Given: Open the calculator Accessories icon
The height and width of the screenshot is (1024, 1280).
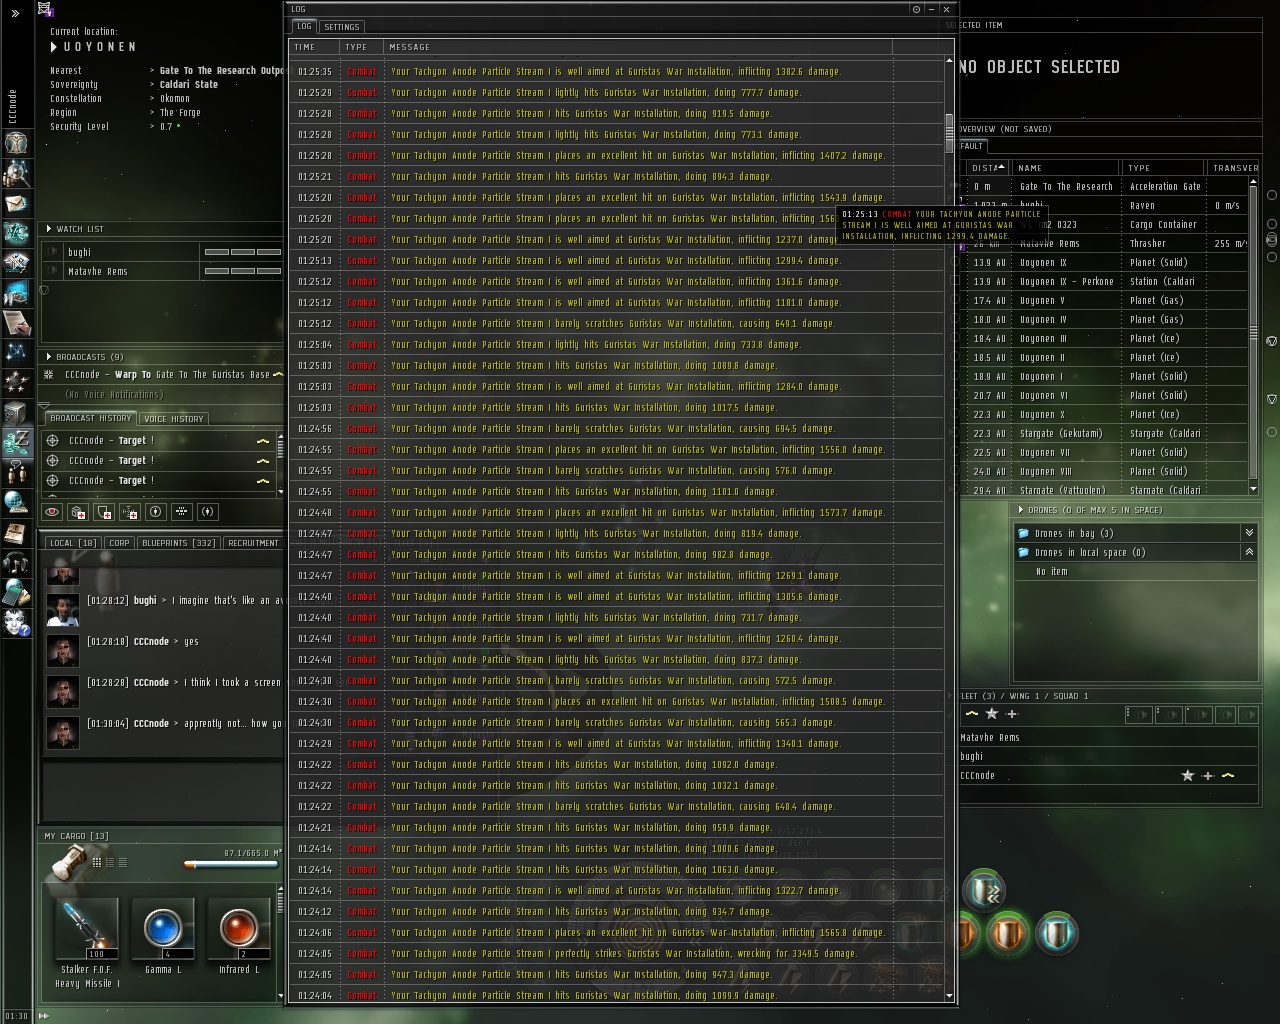Looking at the screenshot, I should pyautogui.click(x=16, y=592).
